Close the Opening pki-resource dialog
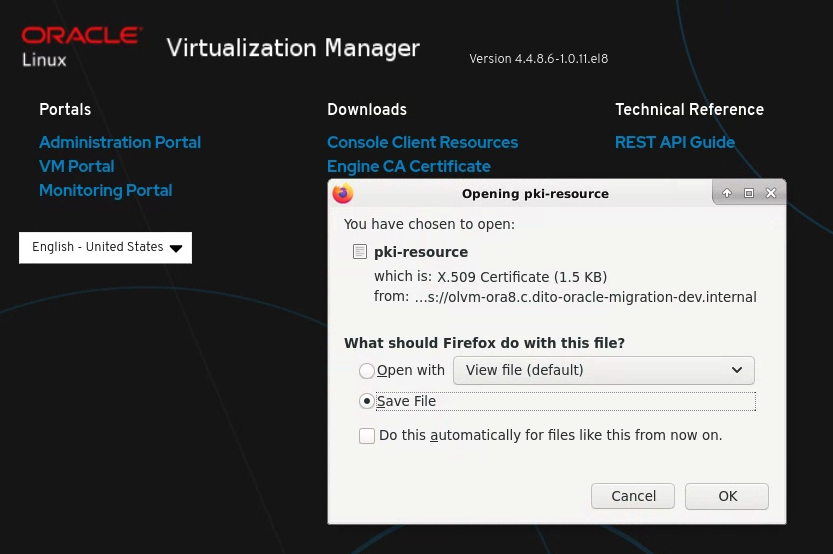 click(x=771, y=193)
